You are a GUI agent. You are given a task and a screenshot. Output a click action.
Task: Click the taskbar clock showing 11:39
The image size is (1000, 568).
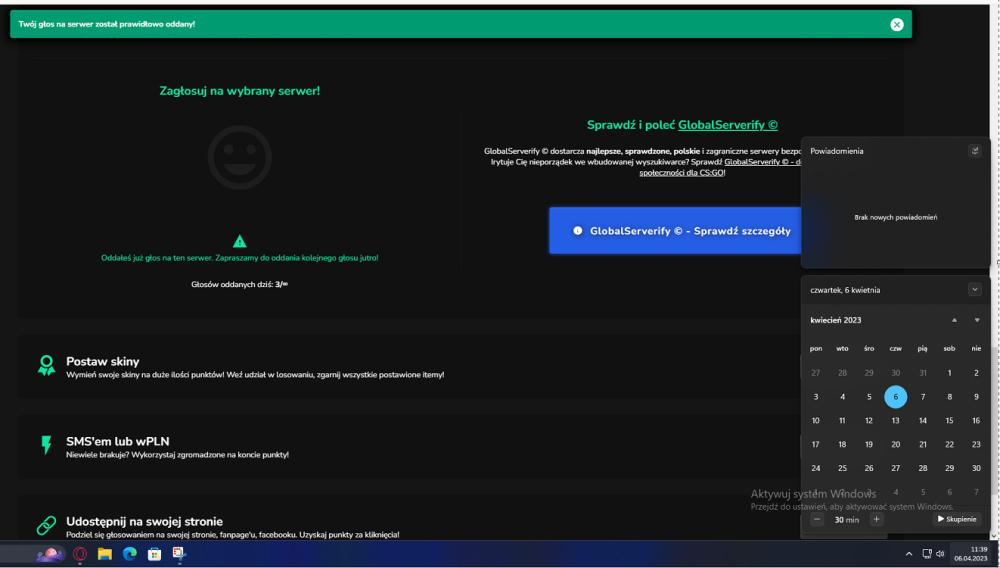pyautogui.click(x=971, y=553)
